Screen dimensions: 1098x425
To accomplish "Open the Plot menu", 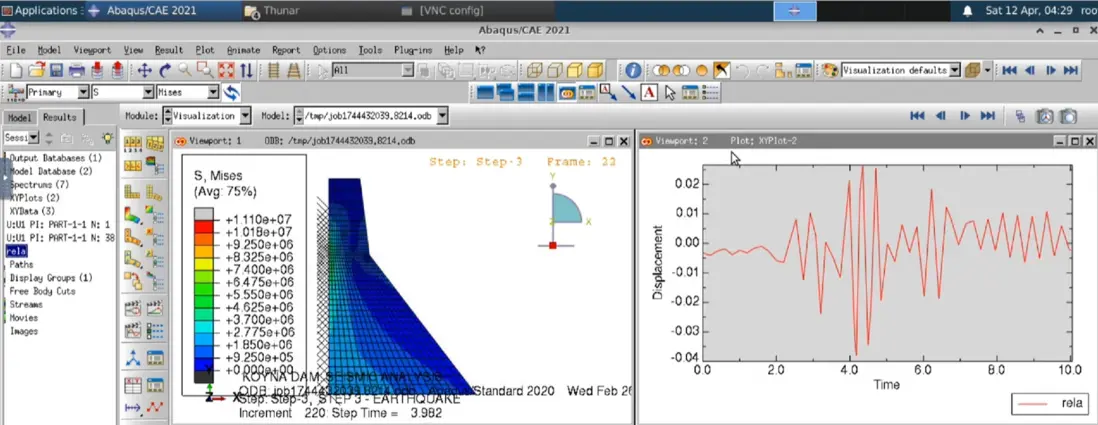I will 205,50.
